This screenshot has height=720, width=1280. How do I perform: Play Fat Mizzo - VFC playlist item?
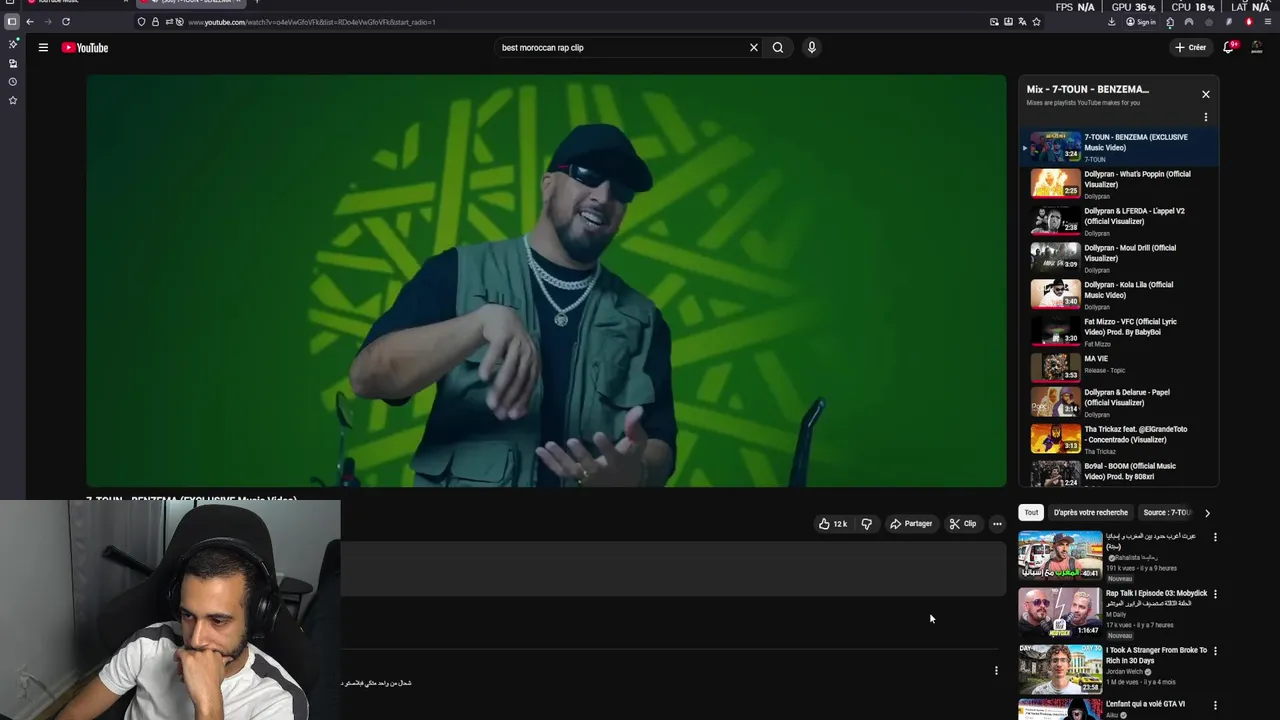pyautogui.click(x=1118, y=332)
